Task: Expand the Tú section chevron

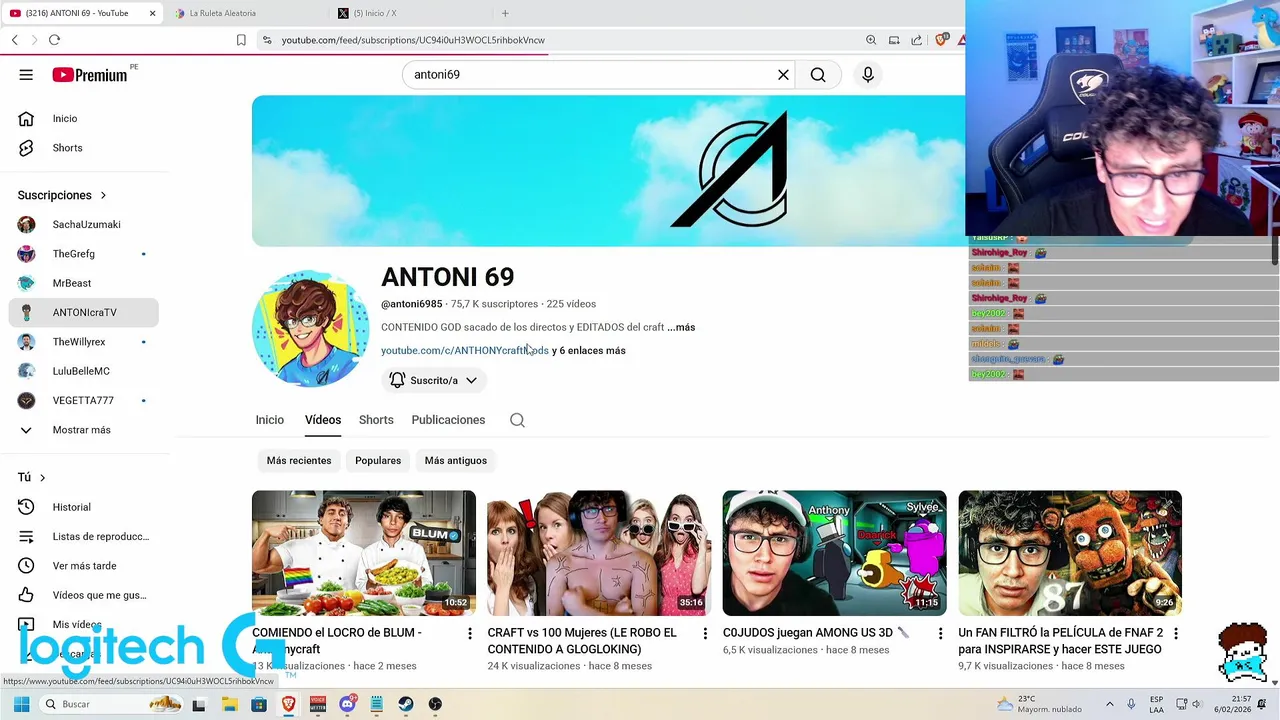Action: [x=42, y=478]
